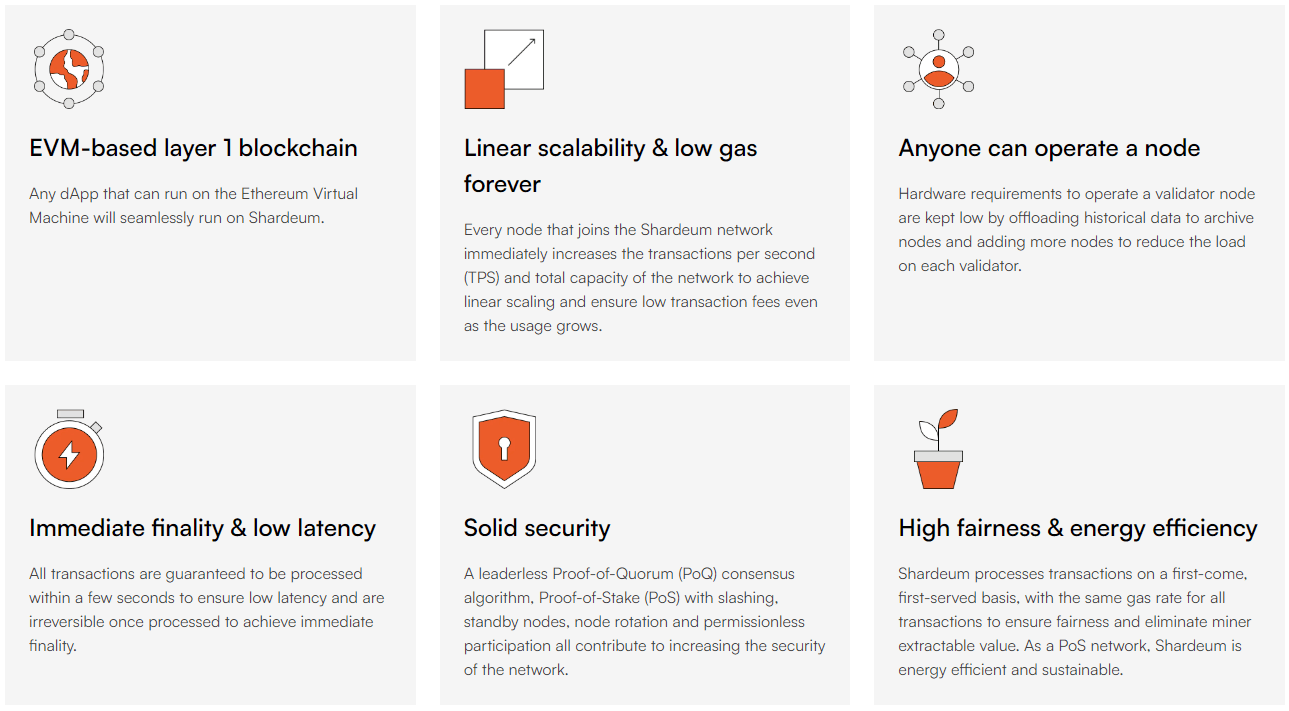Click the first-come first-served fairness paragraph
Viewport: 1289px width, 711px height.
coord(1075,622)
